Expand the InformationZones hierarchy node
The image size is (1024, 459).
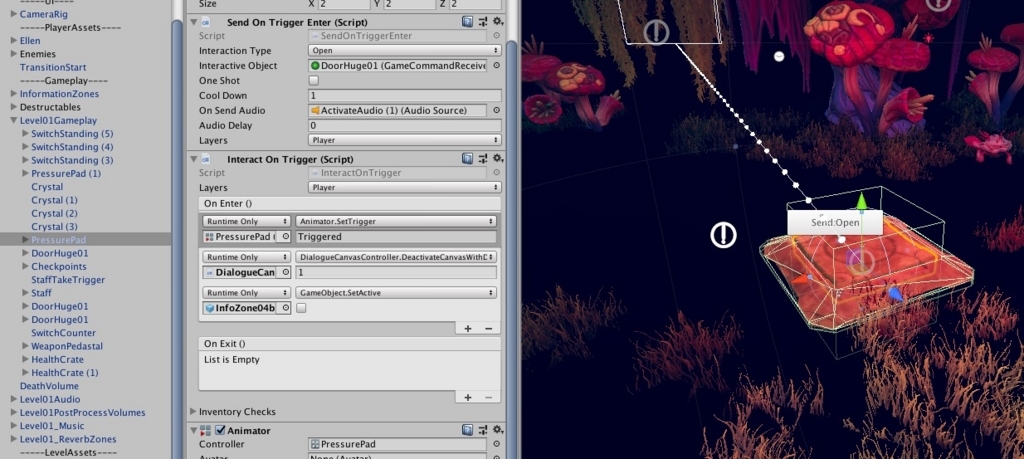(14, 93)
